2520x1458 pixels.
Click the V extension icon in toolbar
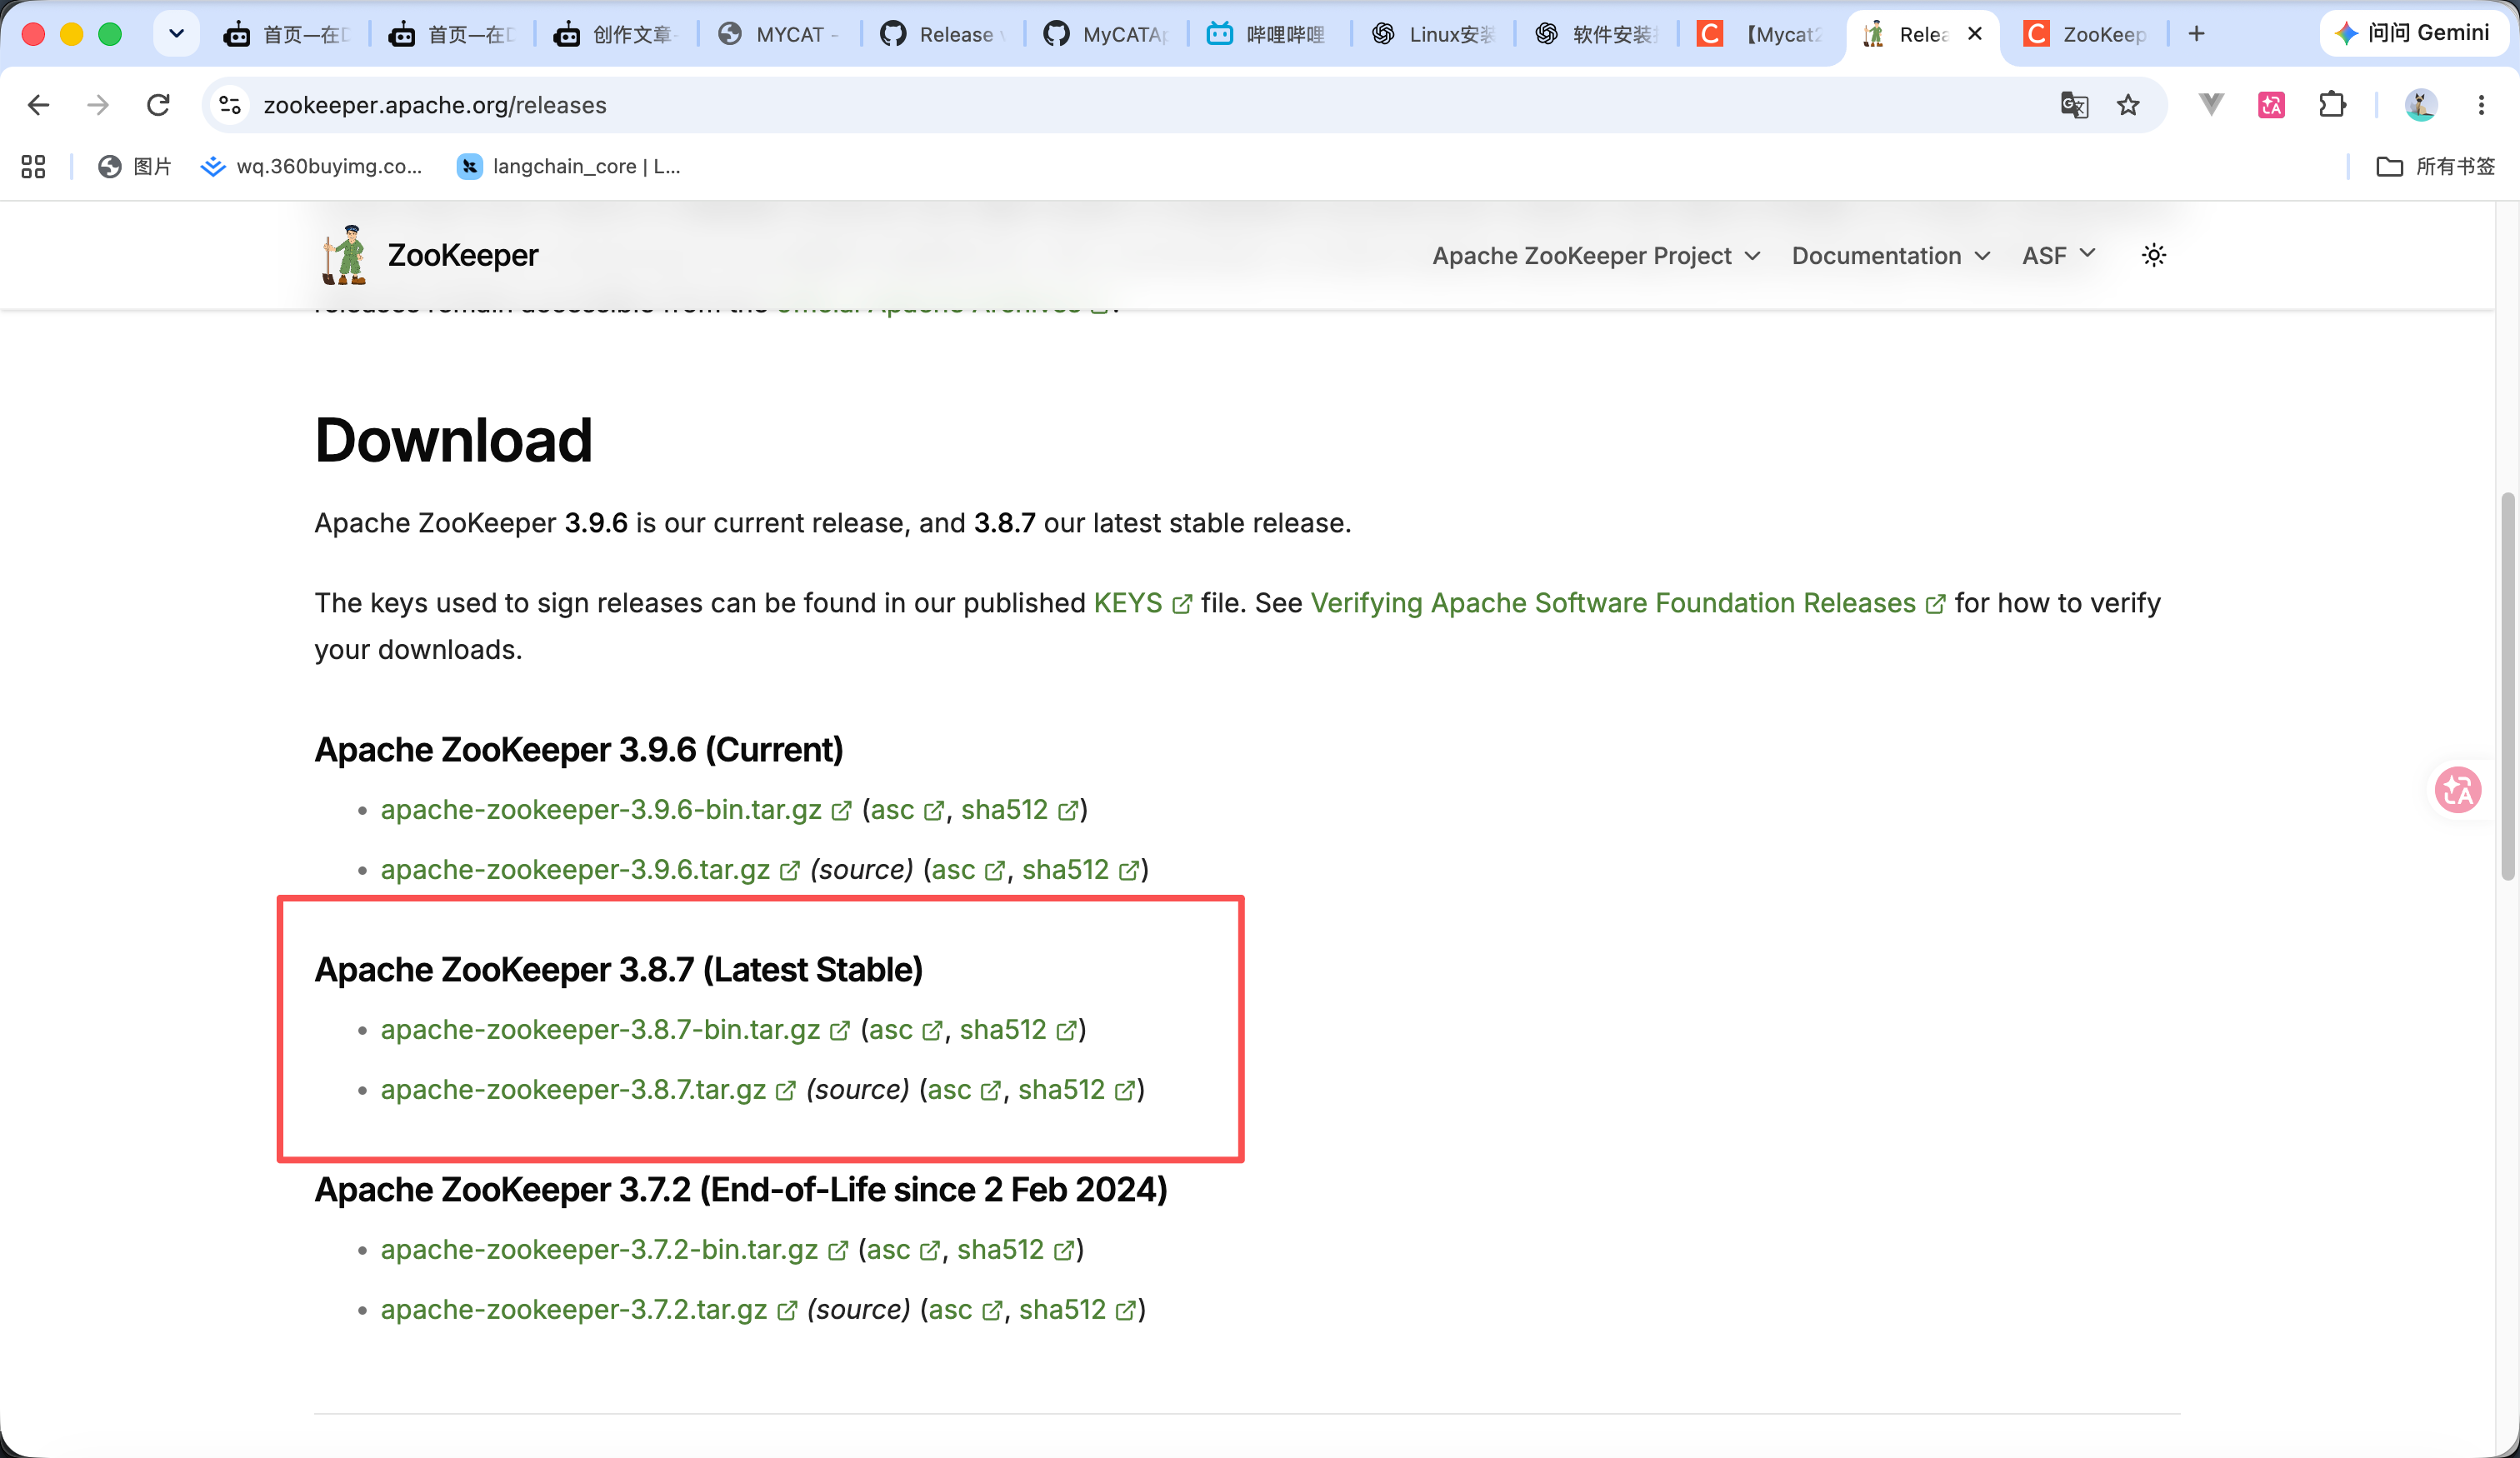[x=2211, y=104]
